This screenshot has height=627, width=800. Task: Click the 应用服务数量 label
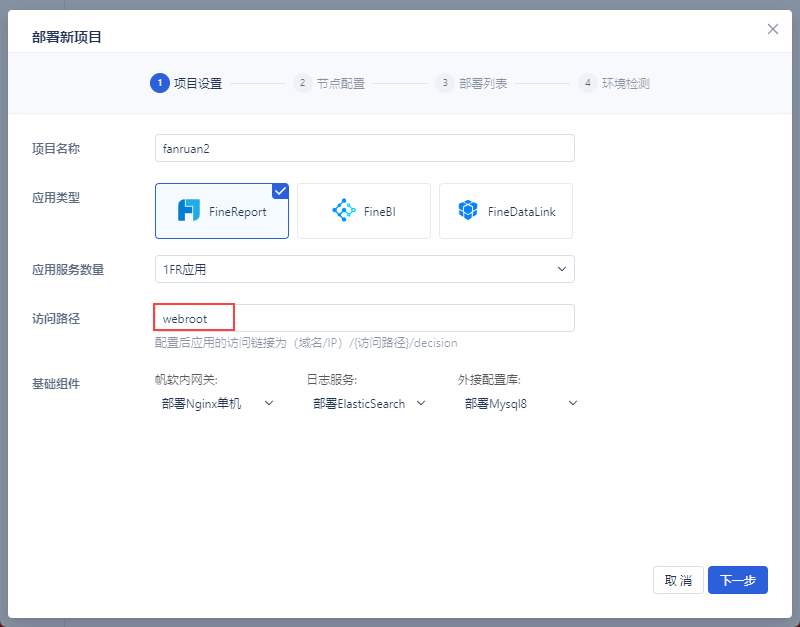(x=68, y=269)
